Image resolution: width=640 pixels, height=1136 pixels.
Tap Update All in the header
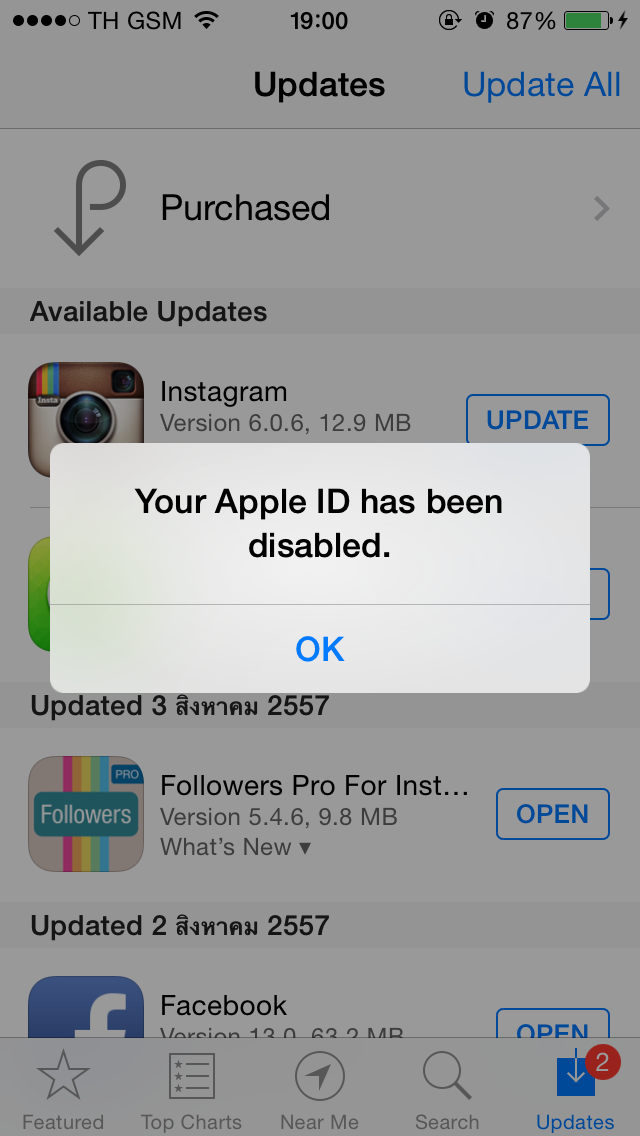[541, 85]
